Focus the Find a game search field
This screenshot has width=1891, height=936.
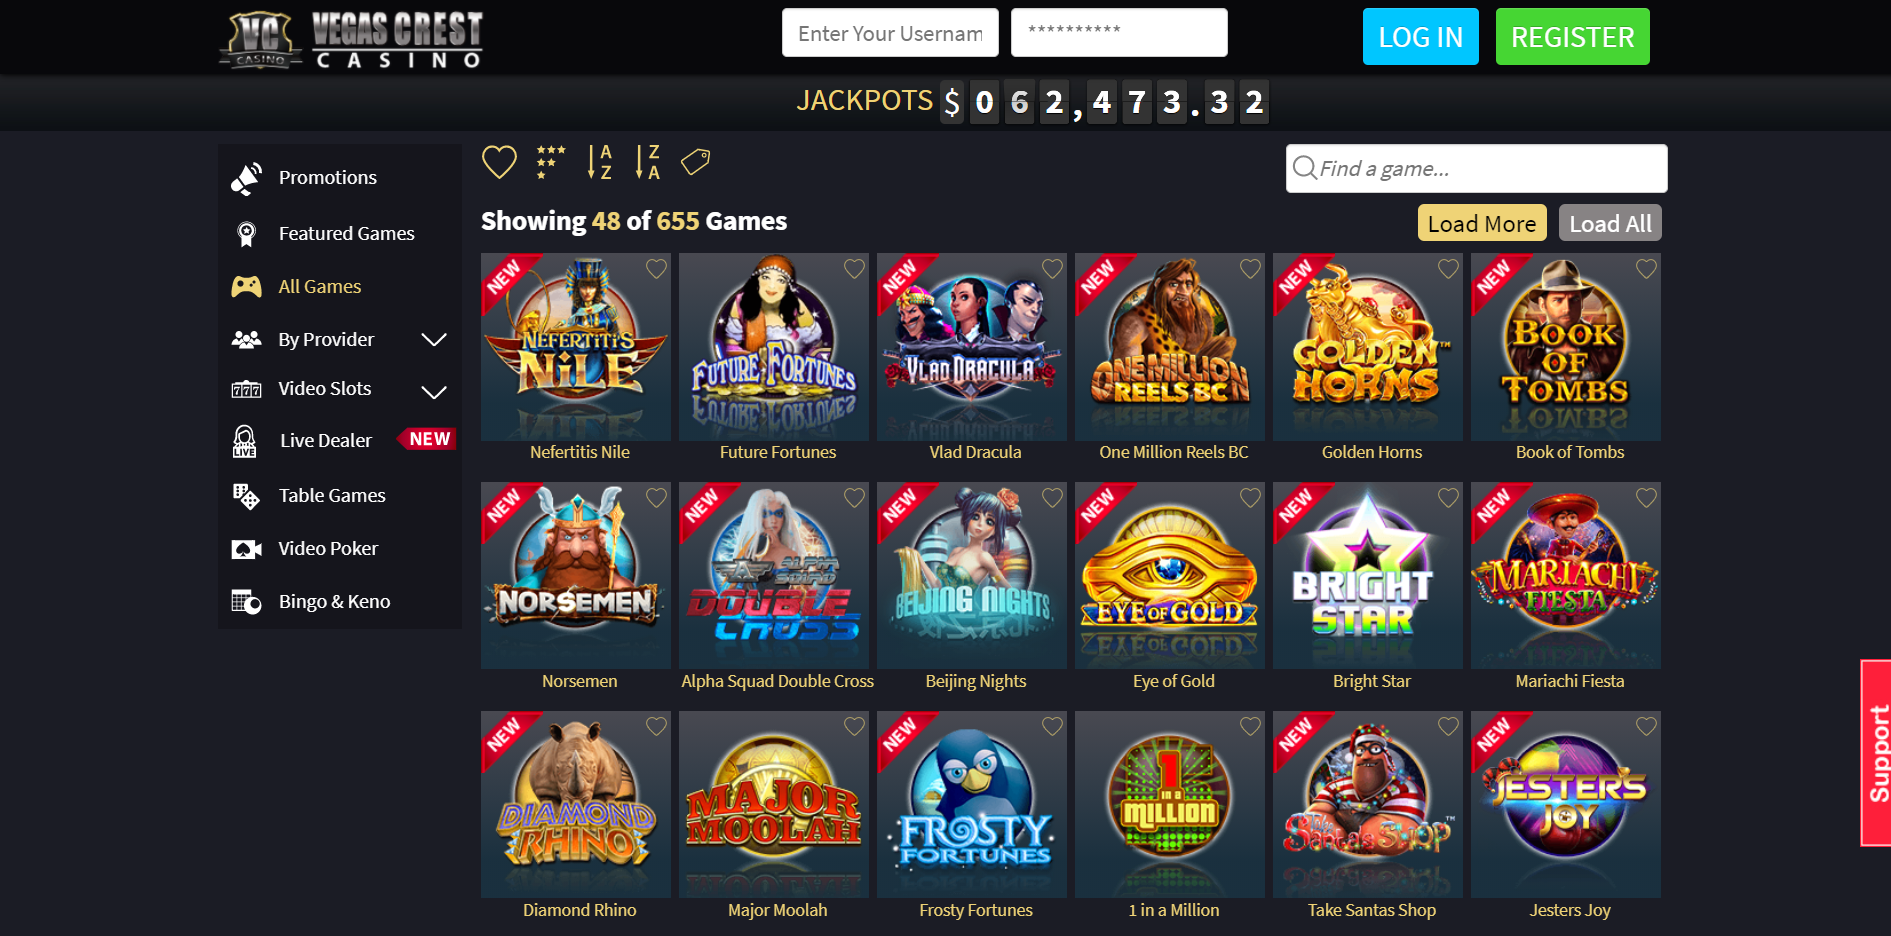pyautogui.click(x=1476, y=169)
